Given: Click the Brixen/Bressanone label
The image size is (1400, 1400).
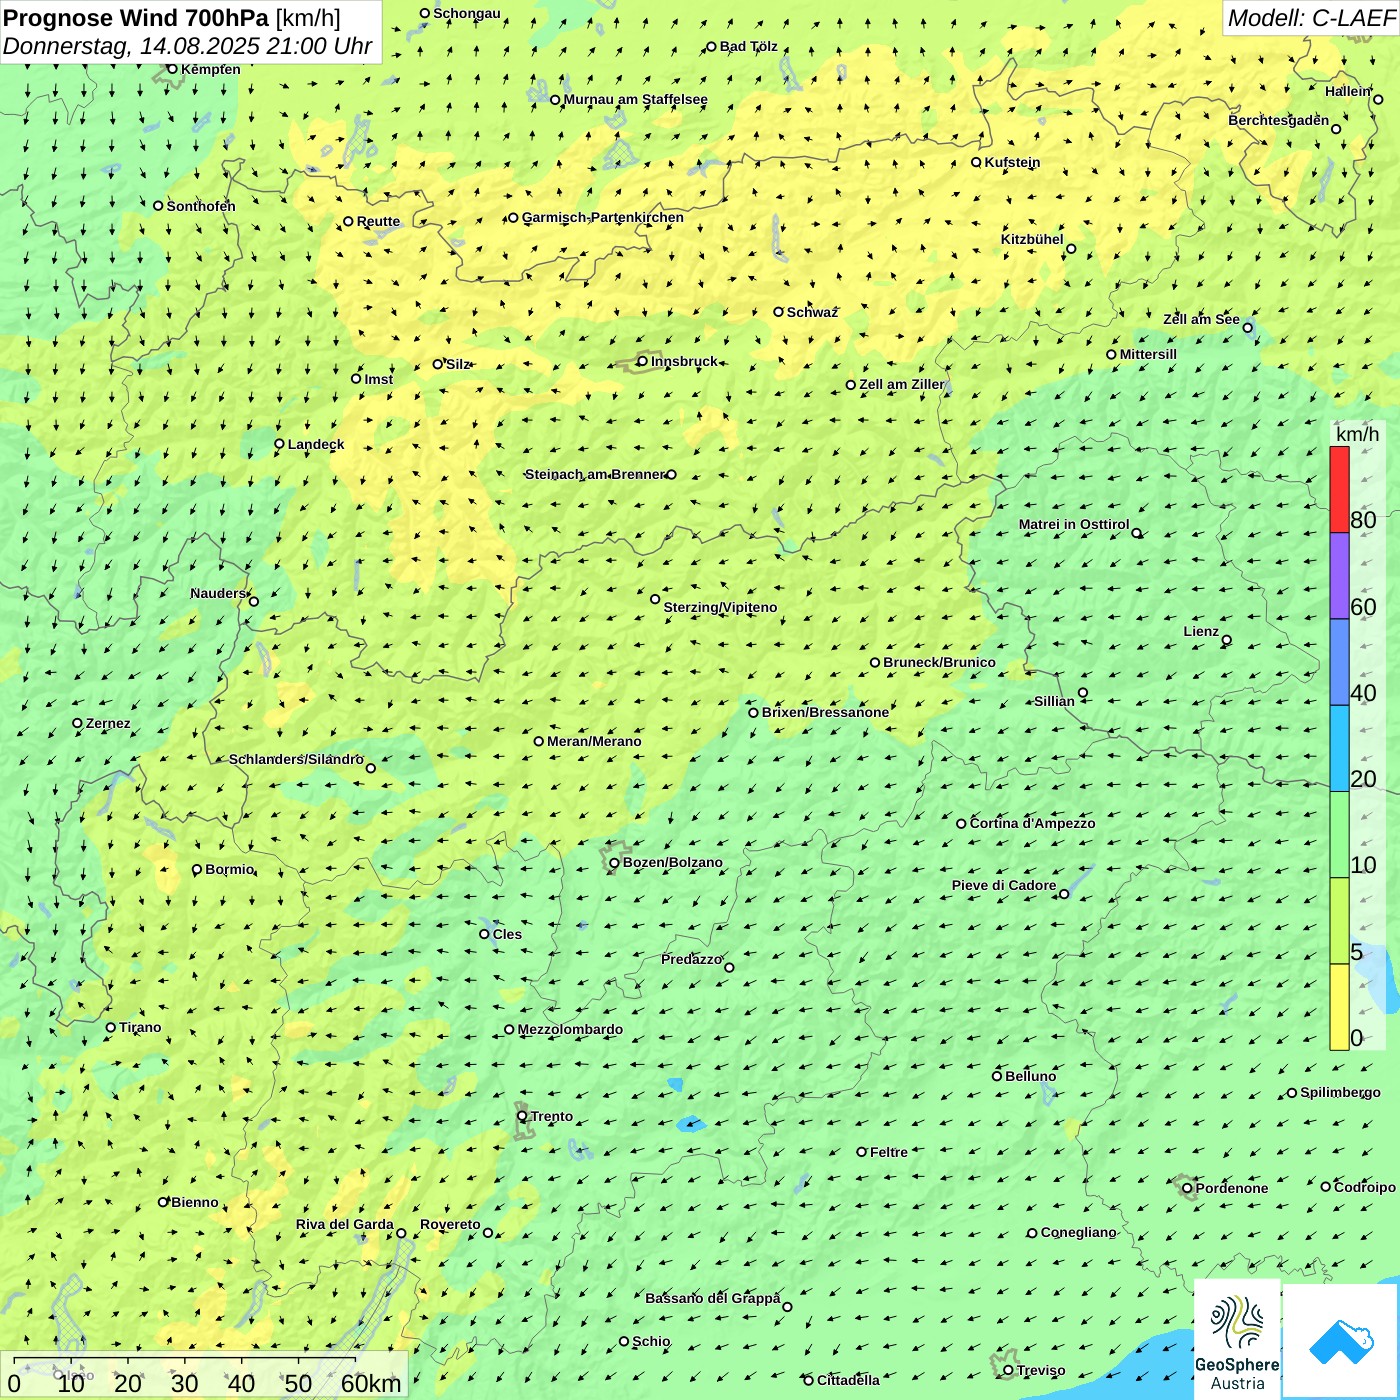Looking at the screenshot, I should click(825, 712).
